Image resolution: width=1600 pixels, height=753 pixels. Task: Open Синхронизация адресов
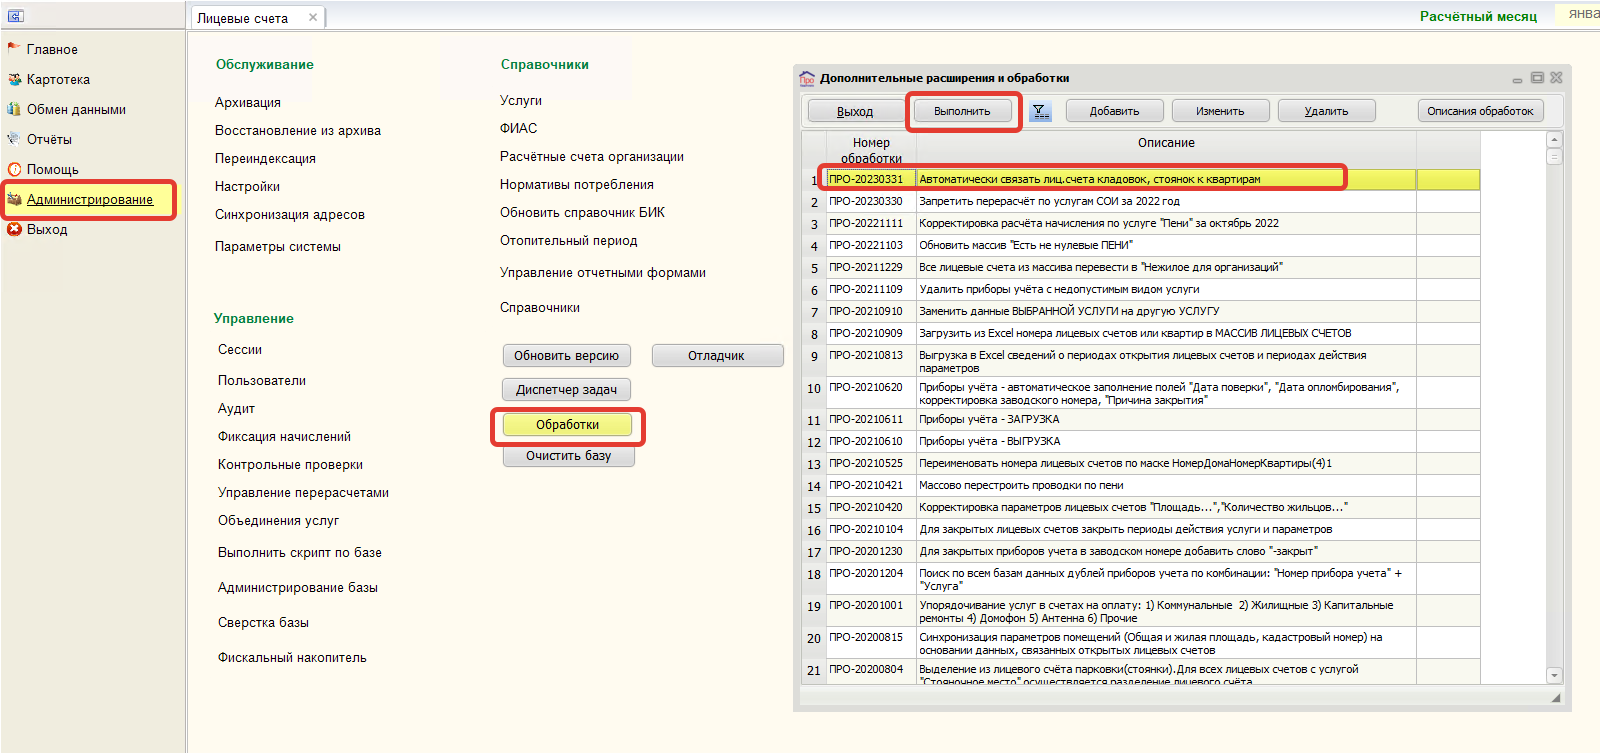290,214
